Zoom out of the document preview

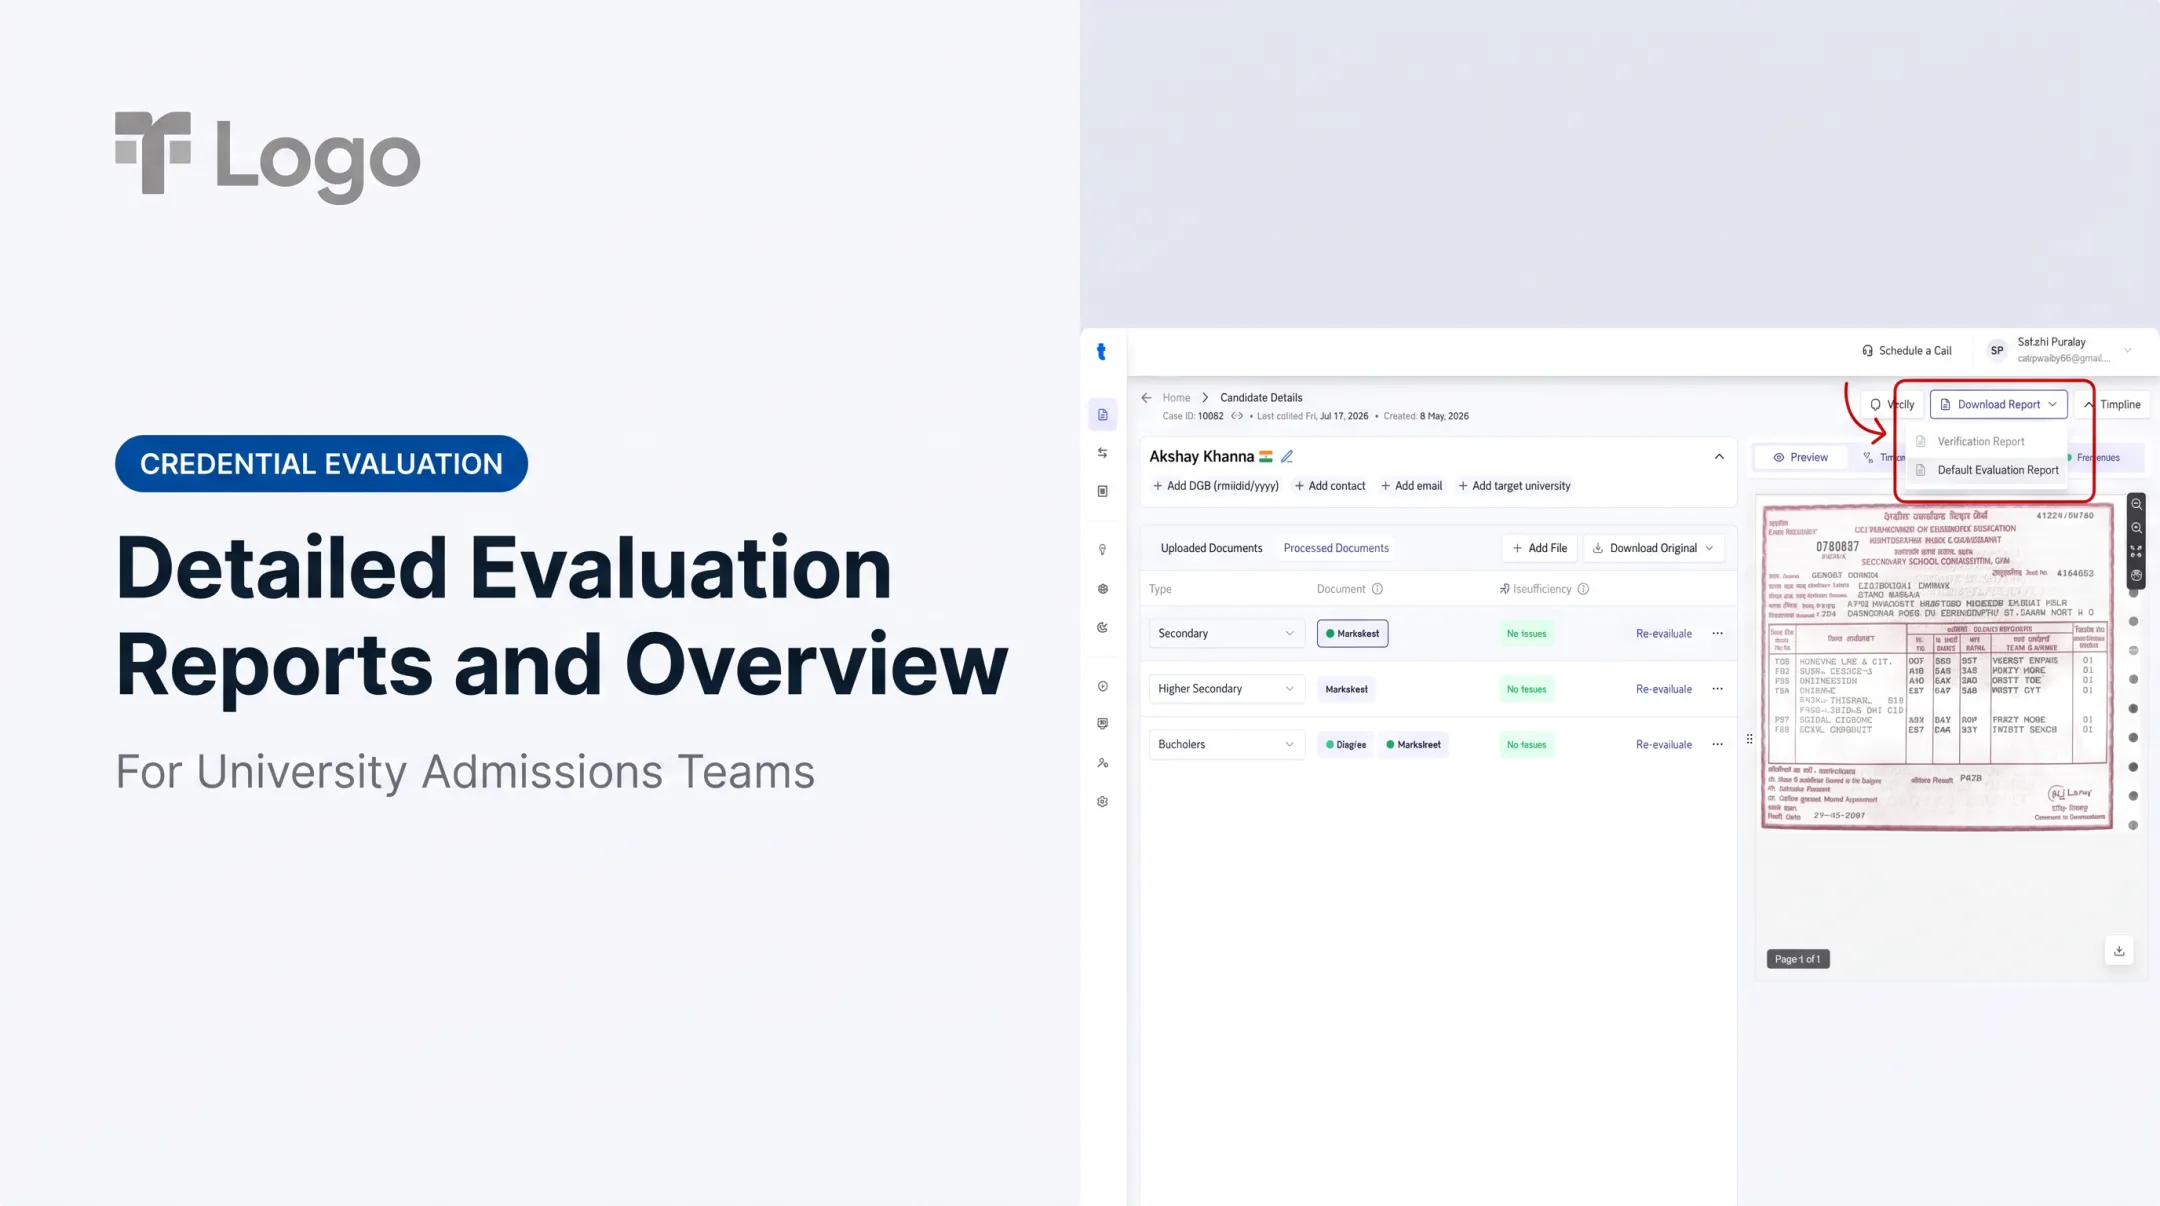(2136, 504)
